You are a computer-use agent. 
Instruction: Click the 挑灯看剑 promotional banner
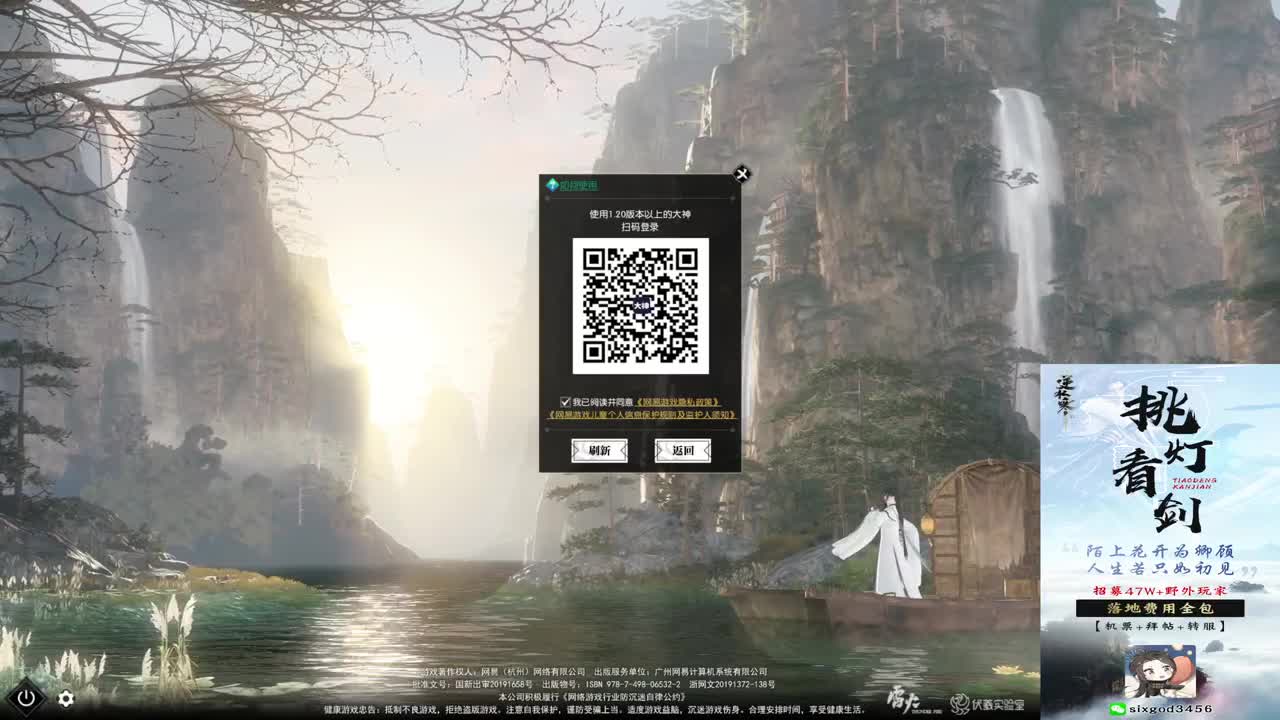pyautogui.click(x=1160, y=542)
